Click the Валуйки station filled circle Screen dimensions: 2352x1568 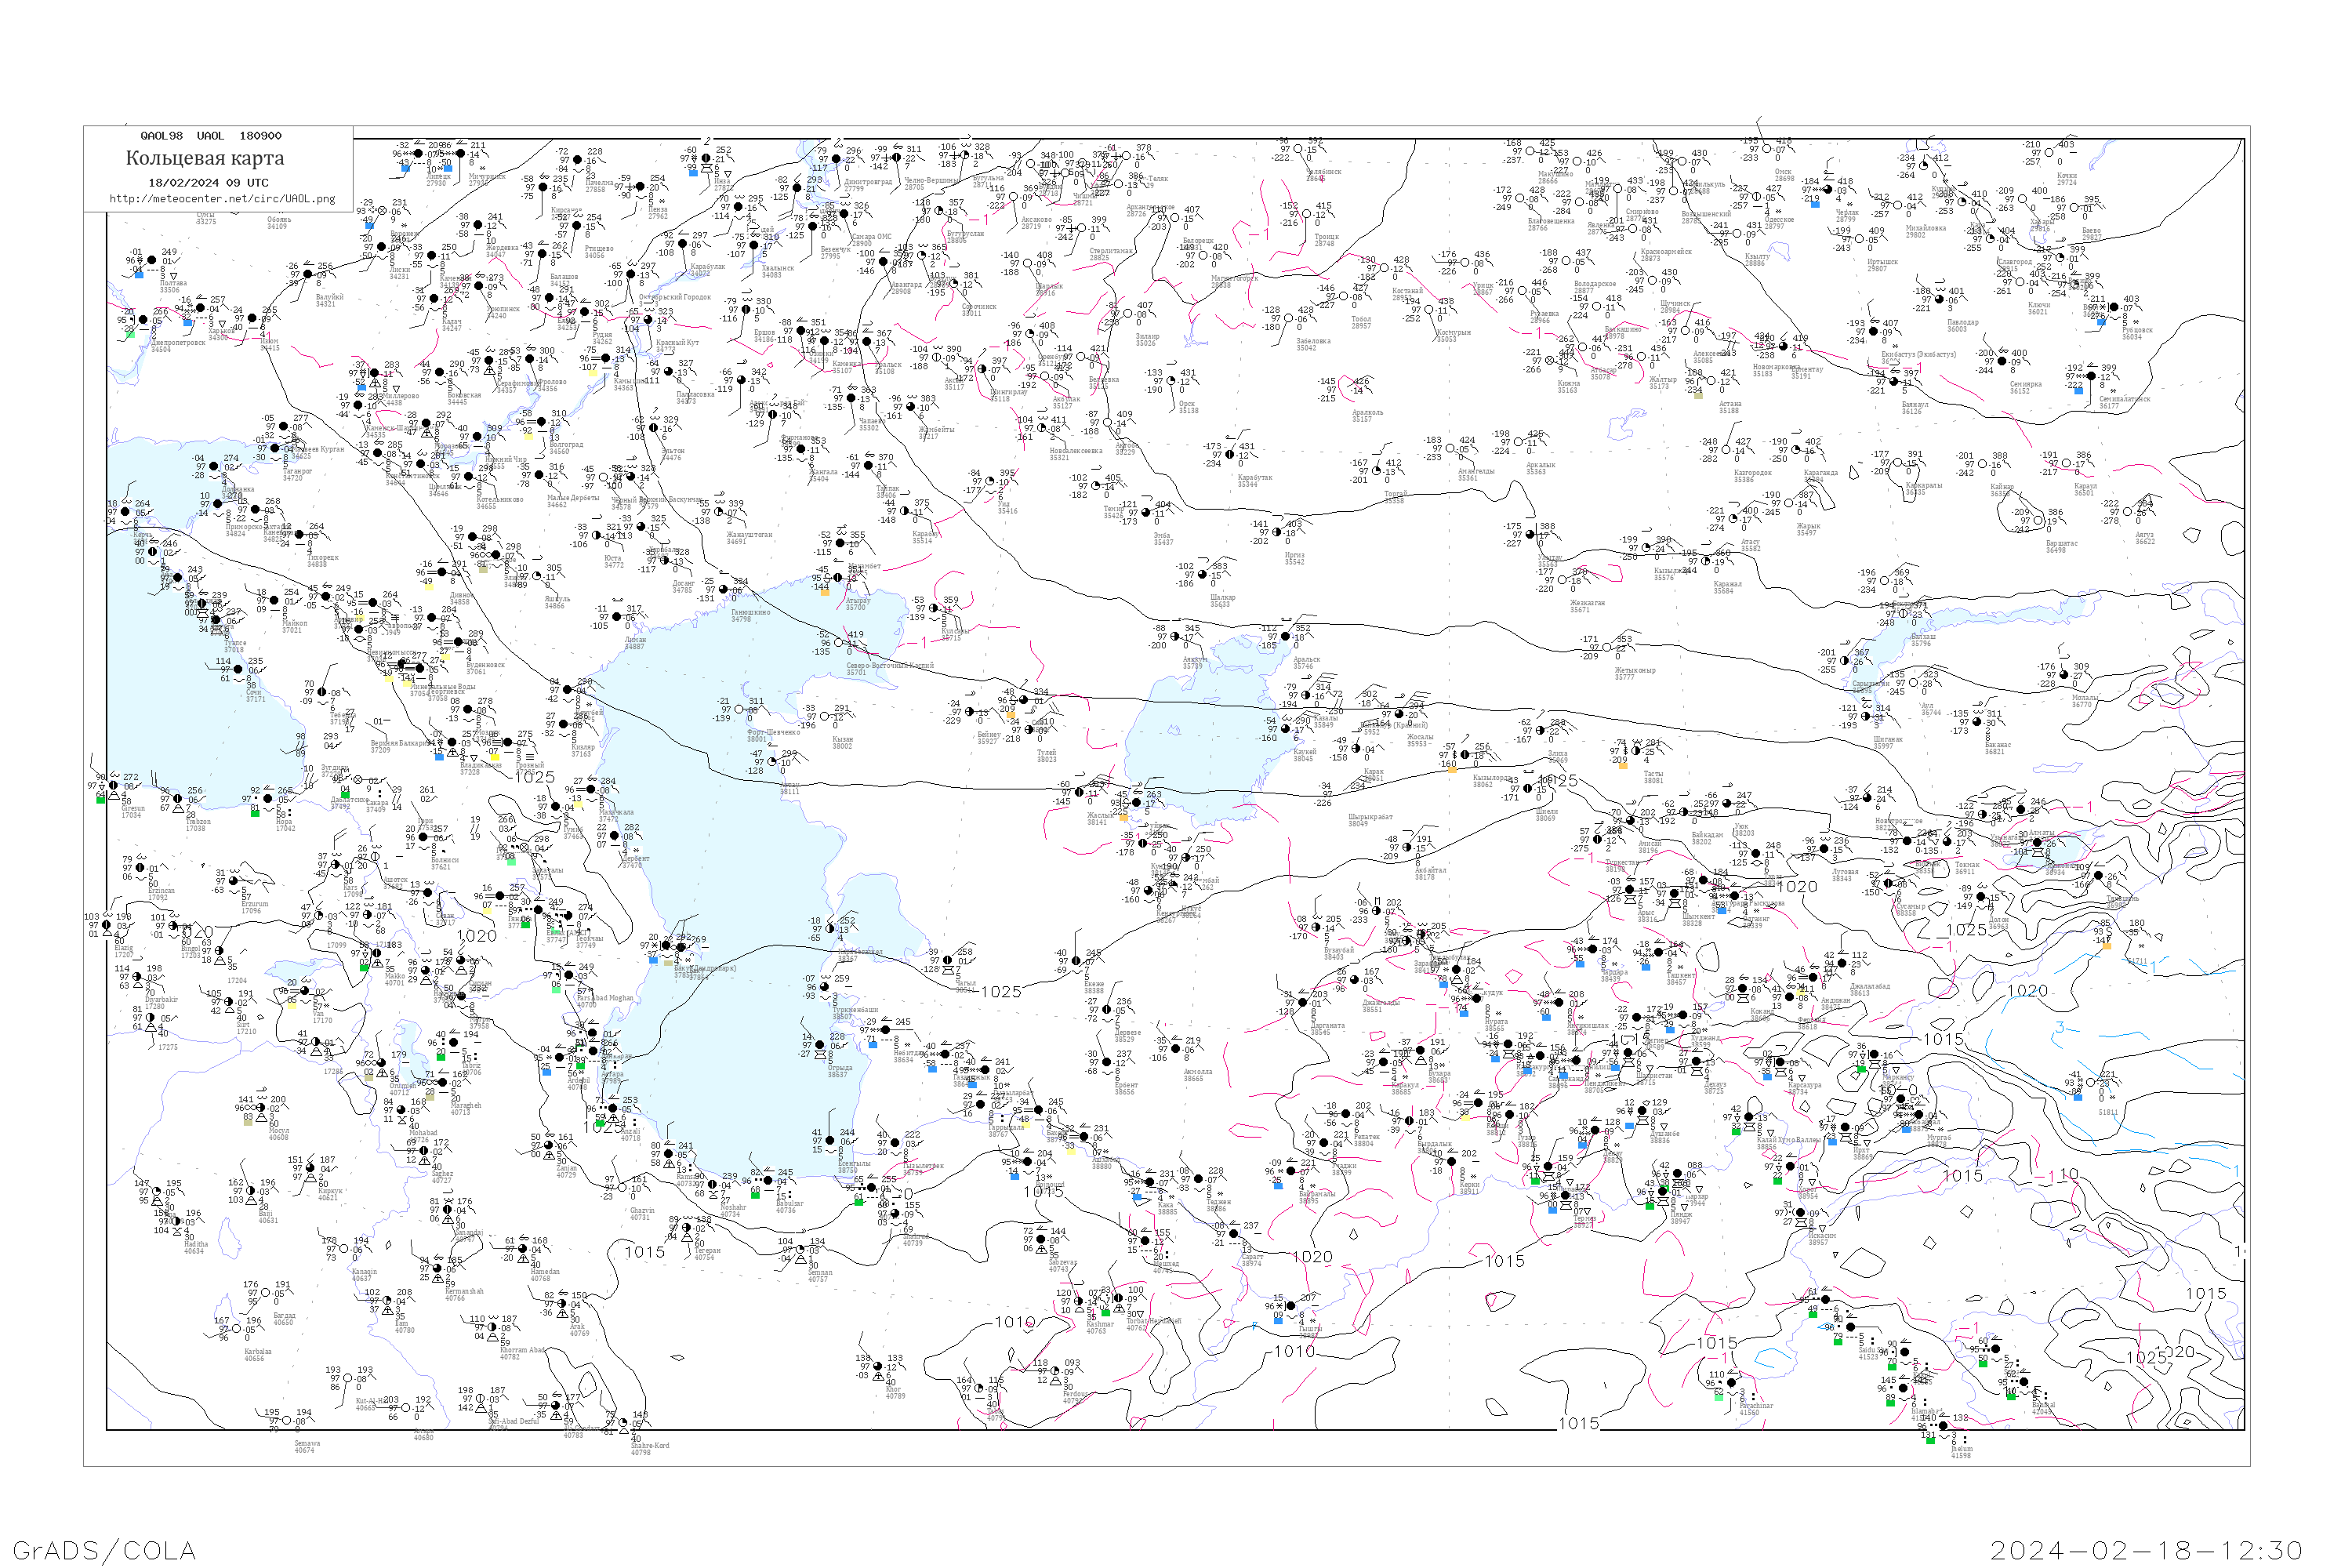pos(308,274)
